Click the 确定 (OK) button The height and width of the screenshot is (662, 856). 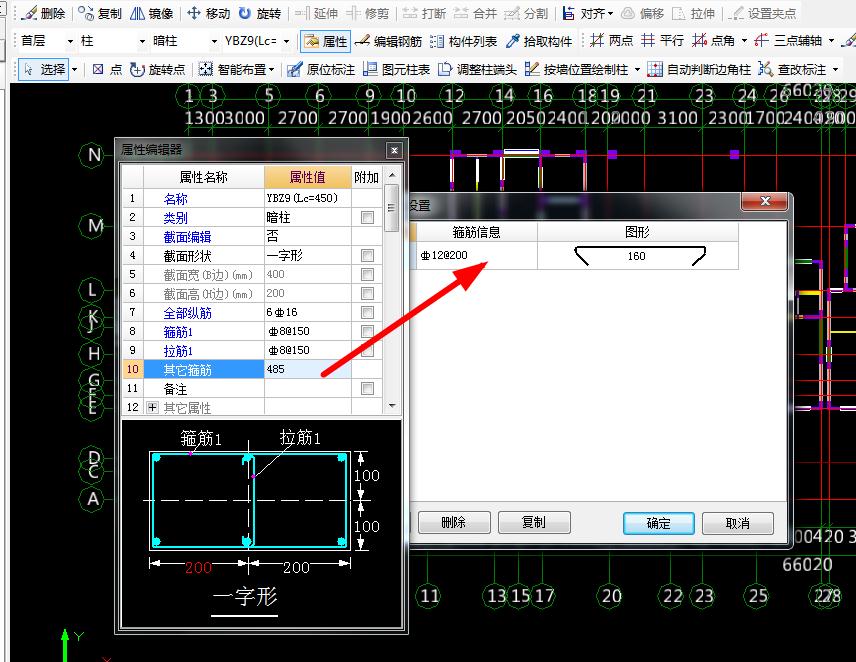point(658,523)
